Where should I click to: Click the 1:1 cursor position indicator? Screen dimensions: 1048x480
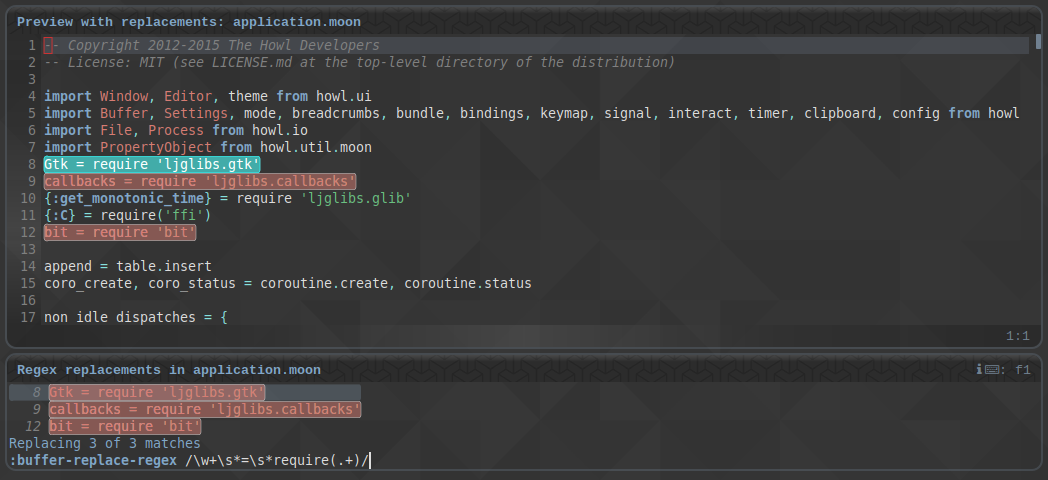[1018, 336]
